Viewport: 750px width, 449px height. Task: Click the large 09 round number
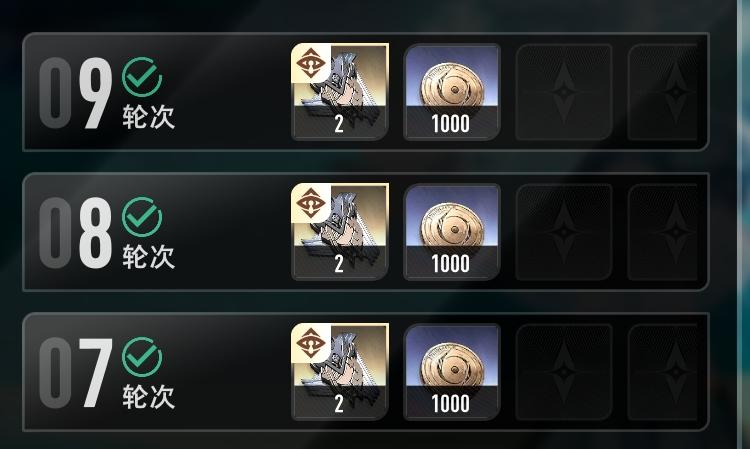tap(76, 93)
